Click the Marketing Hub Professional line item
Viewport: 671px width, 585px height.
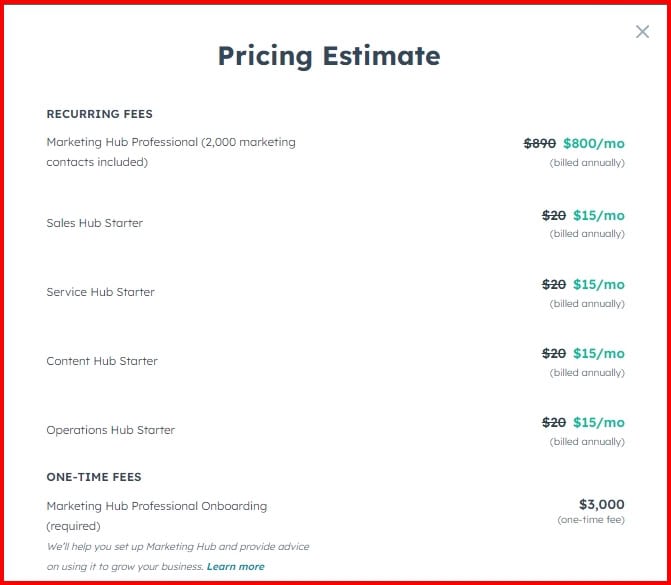coord(171,152)
